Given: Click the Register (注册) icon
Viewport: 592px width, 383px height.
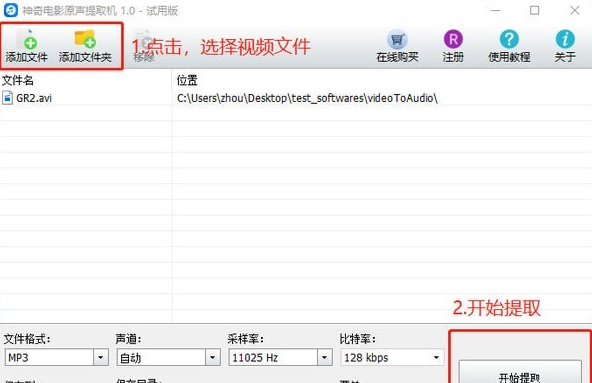Looking at the screenshot, I should coord(453,39).
